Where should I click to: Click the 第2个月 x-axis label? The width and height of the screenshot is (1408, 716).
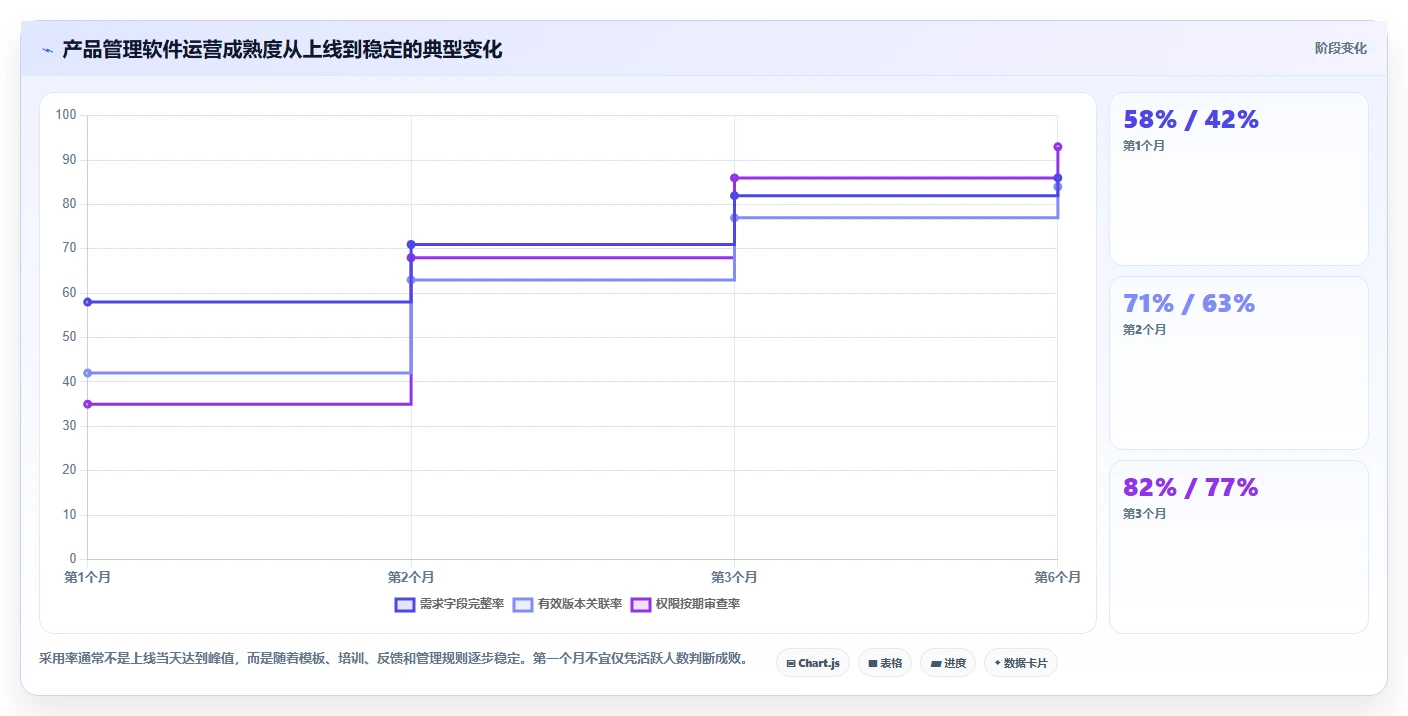411,577
